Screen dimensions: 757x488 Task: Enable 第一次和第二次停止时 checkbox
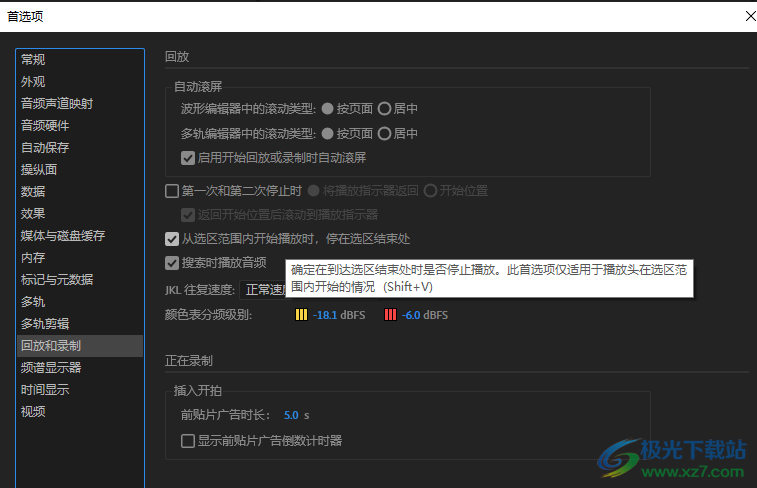click(172, 191)
